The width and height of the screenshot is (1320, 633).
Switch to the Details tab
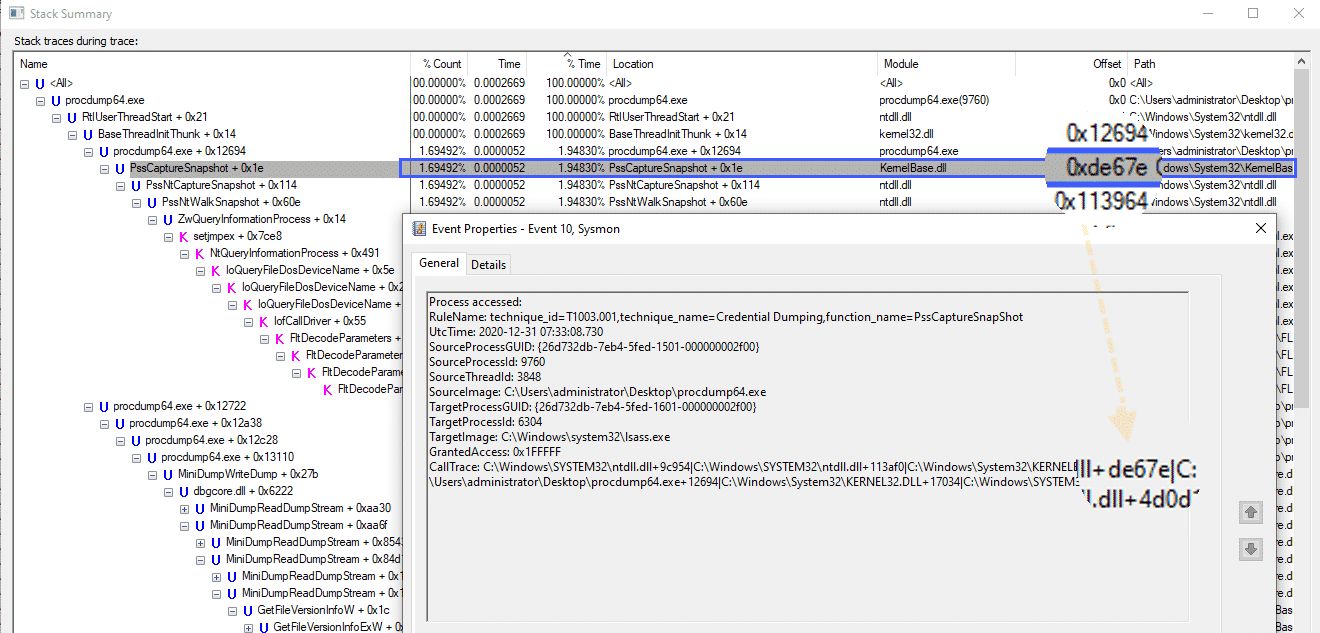coord(488,264)
